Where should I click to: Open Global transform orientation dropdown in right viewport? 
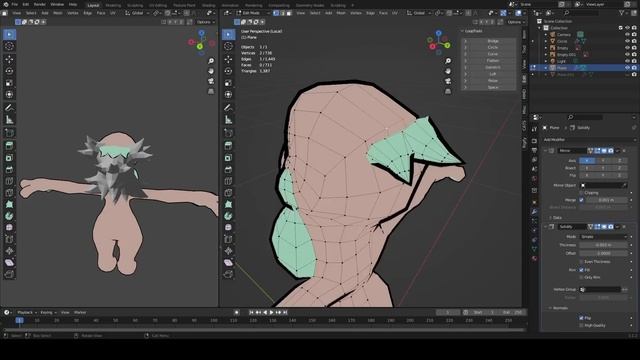(418, 13)
